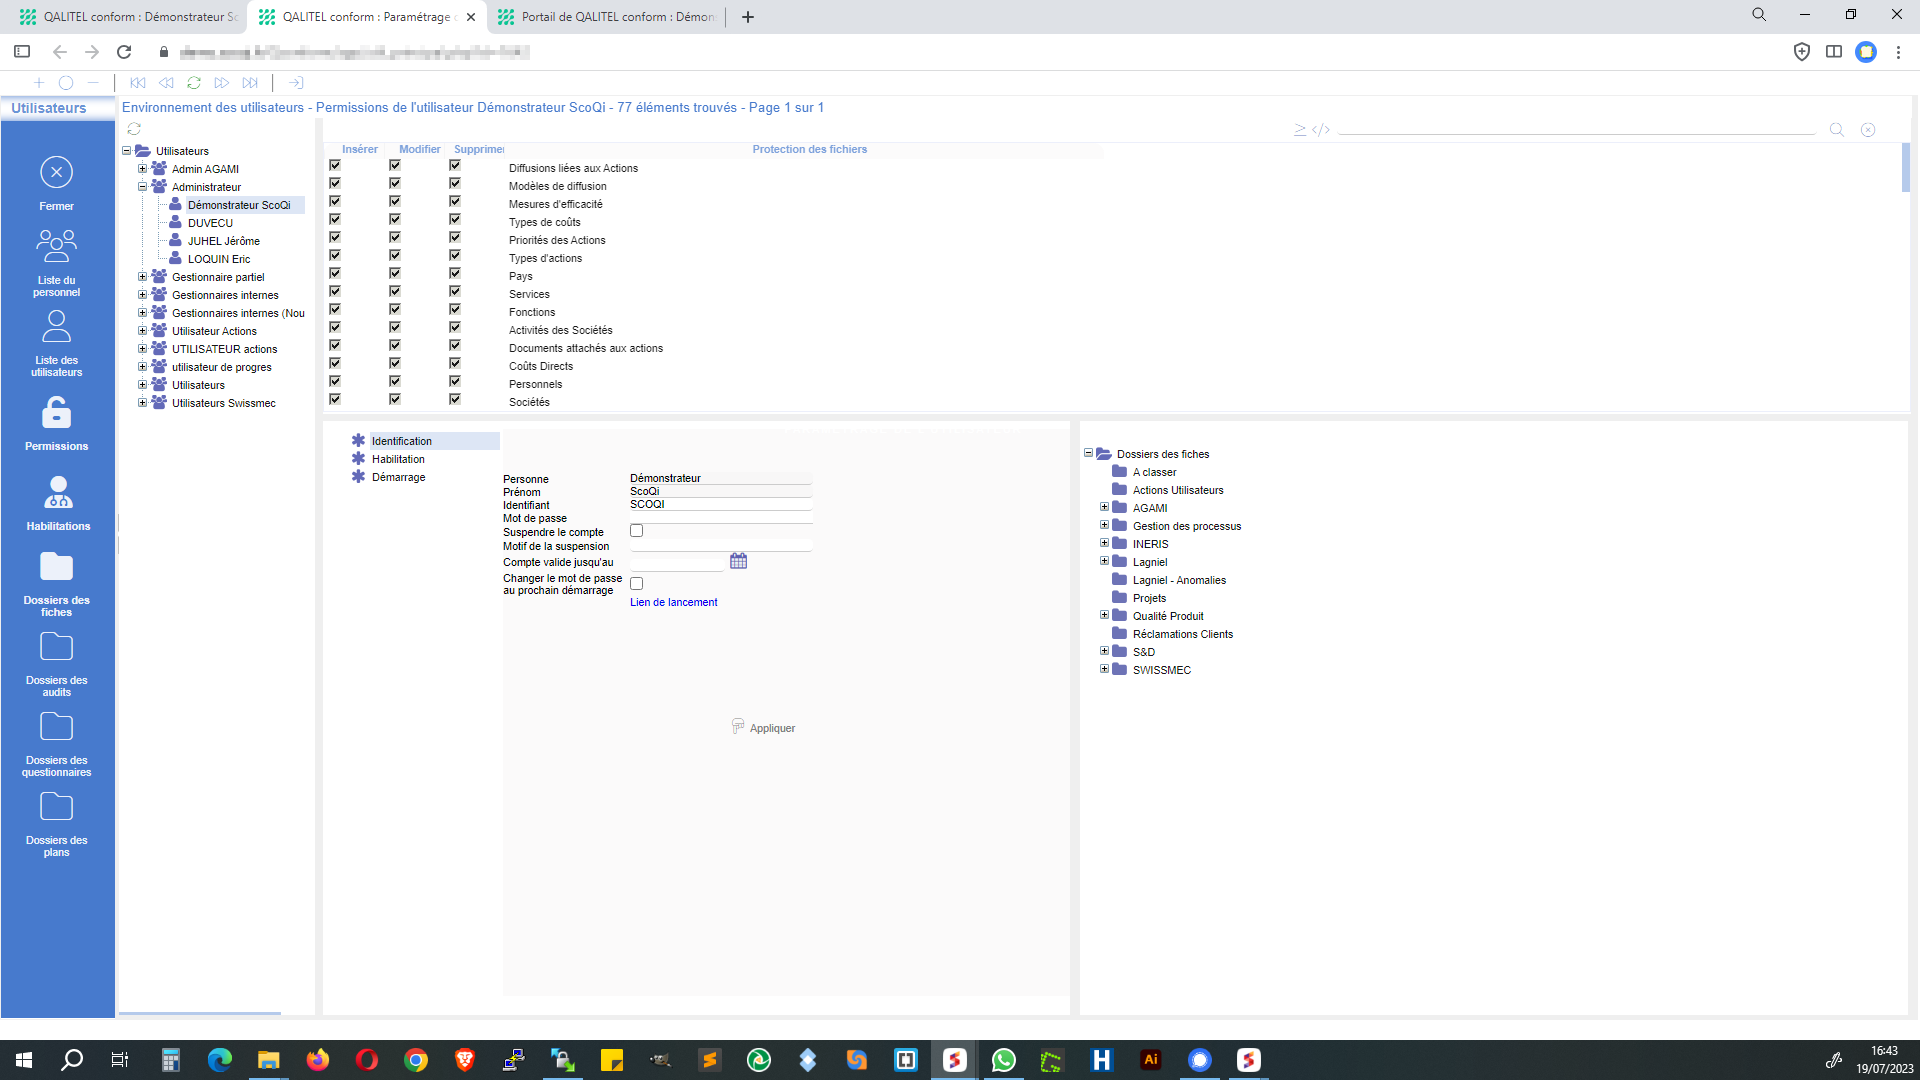Click the filter search input field
This screenshot has width=1920, height=1080.
tap(1576, 129)
